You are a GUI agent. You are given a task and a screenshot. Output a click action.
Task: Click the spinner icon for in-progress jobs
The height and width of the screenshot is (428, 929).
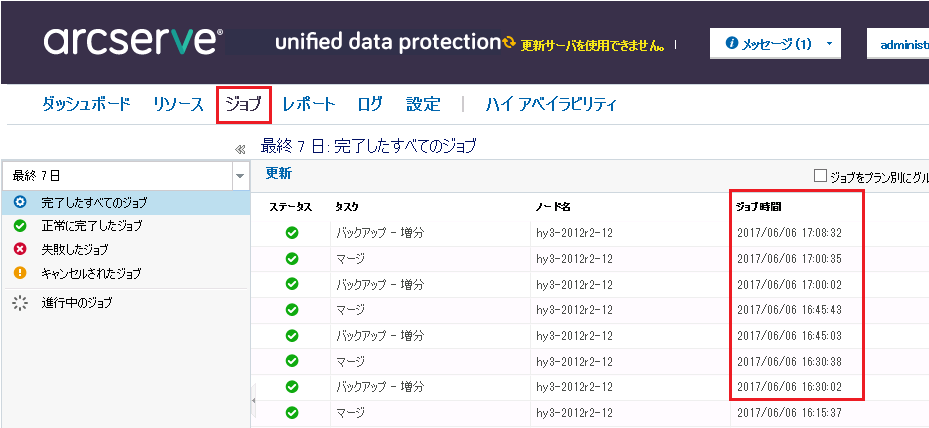20,302
